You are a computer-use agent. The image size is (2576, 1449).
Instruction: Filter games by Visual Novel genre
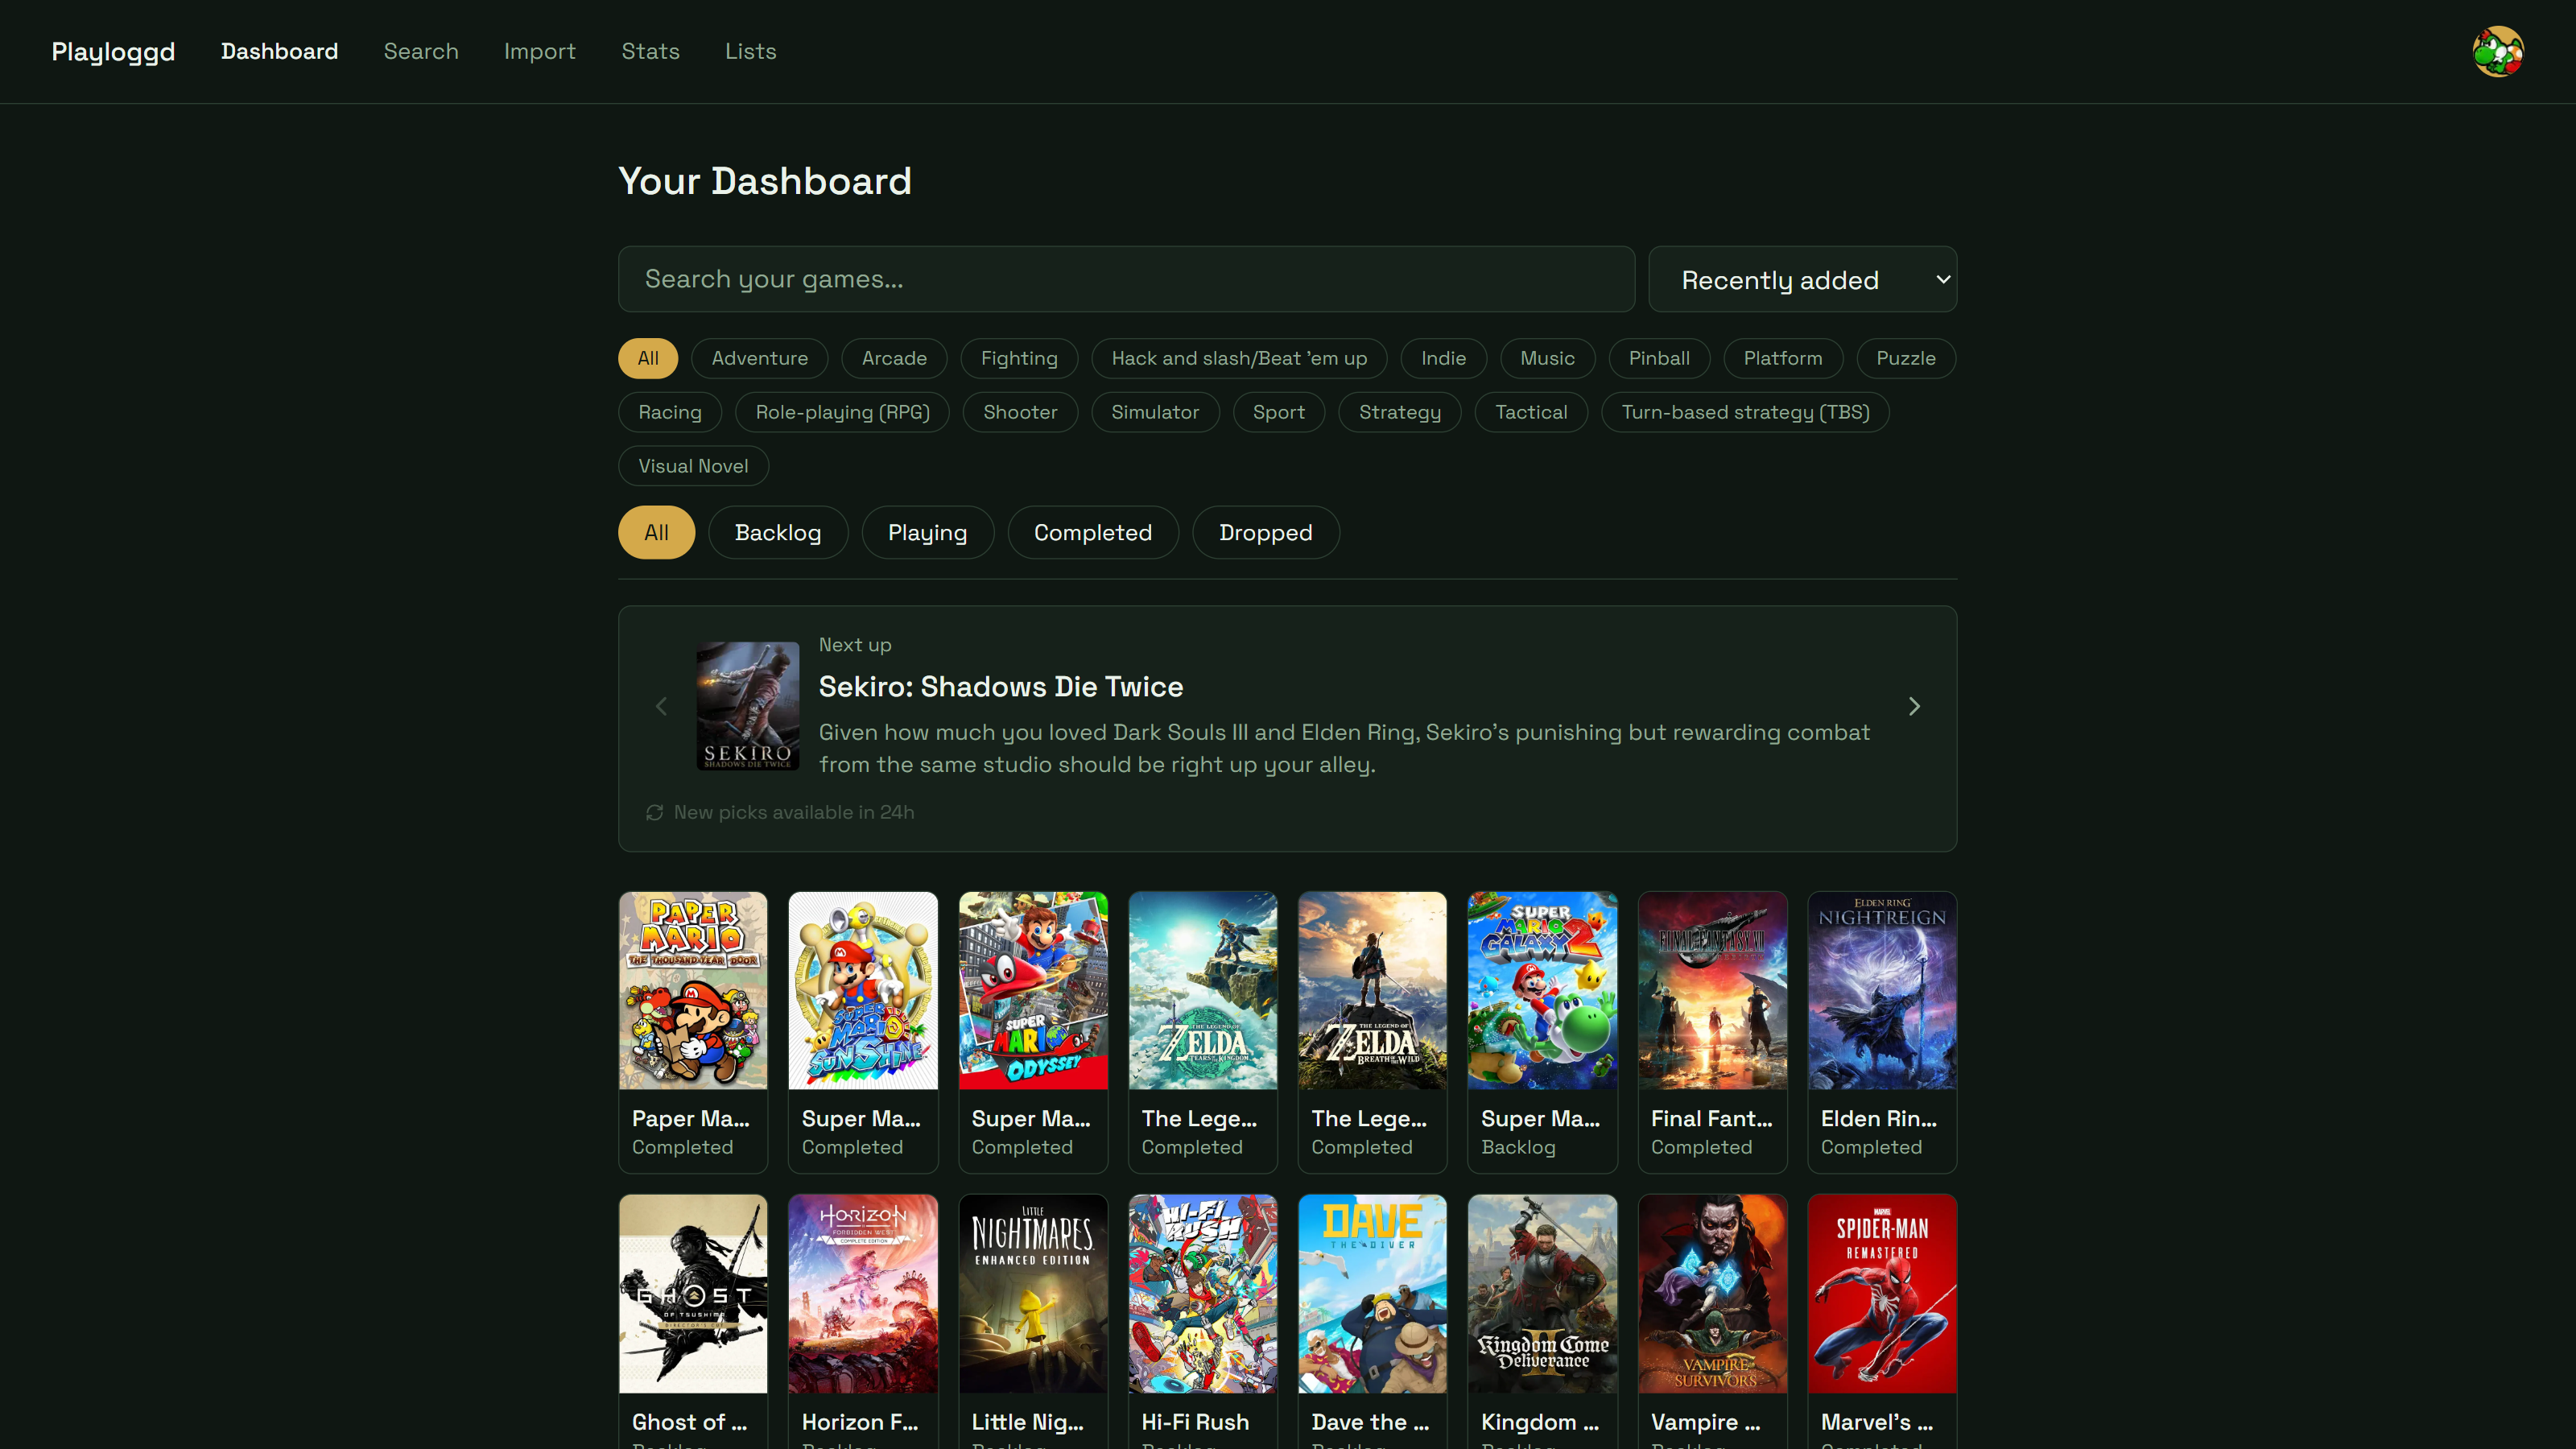[x=693, y=466]
